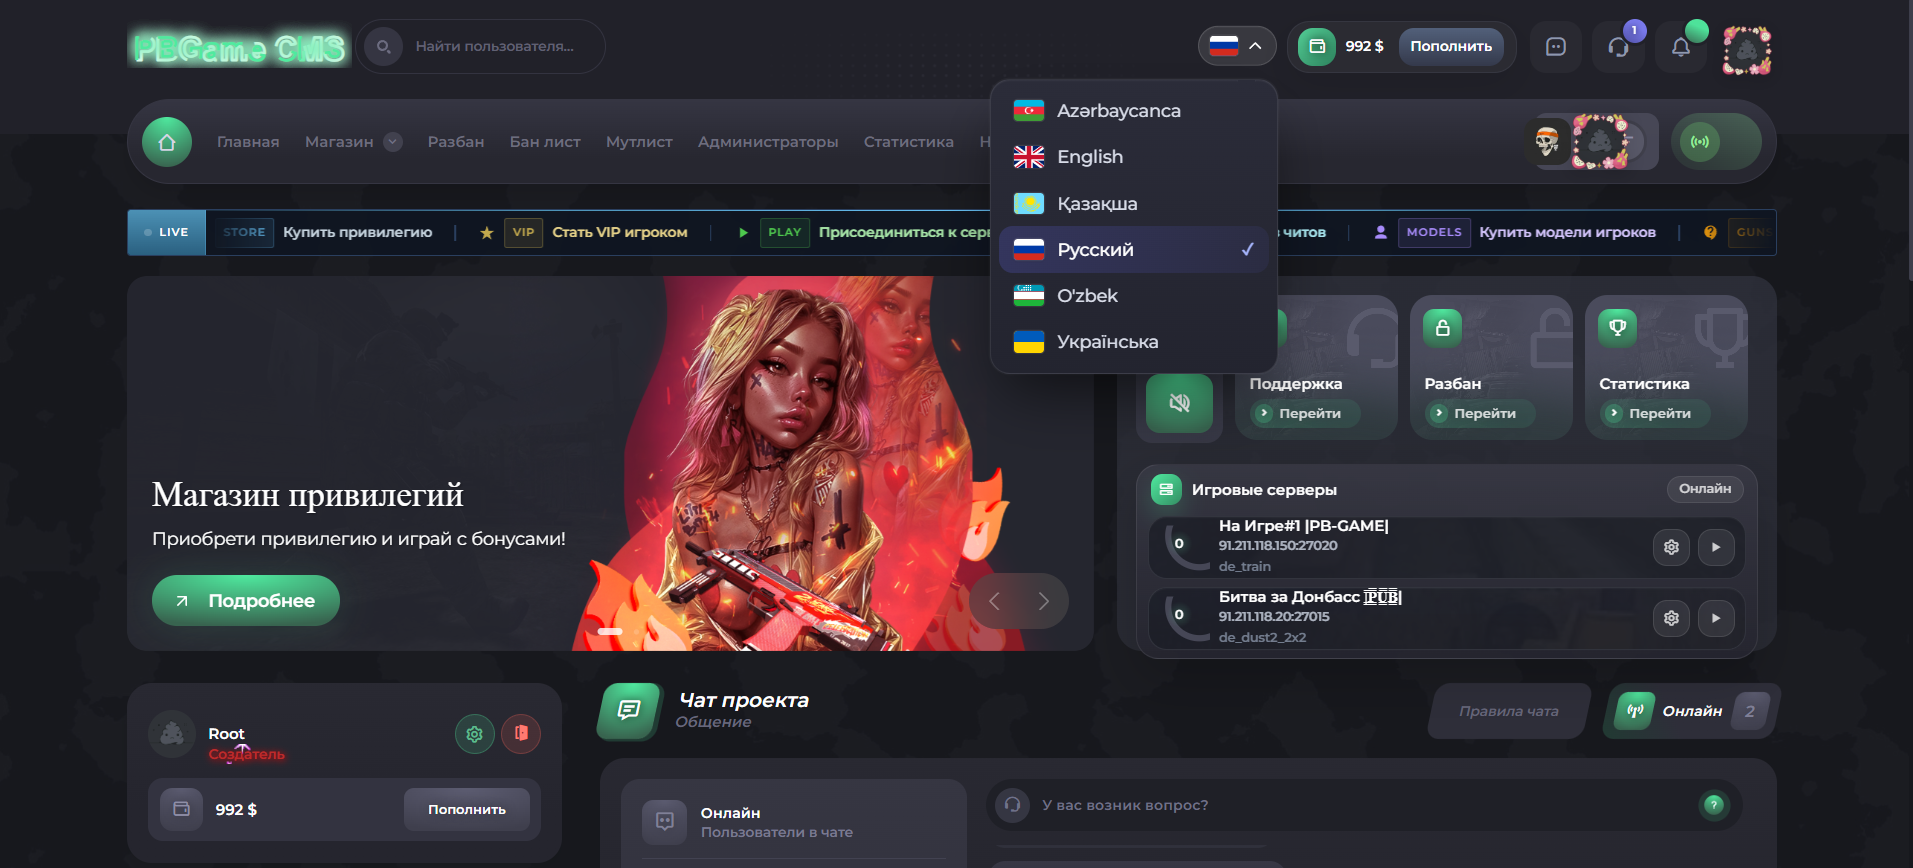The image size is (1913, 868).
Task: Open settings gear for Битва за Донбасс server
Action: coord(1671,618)
